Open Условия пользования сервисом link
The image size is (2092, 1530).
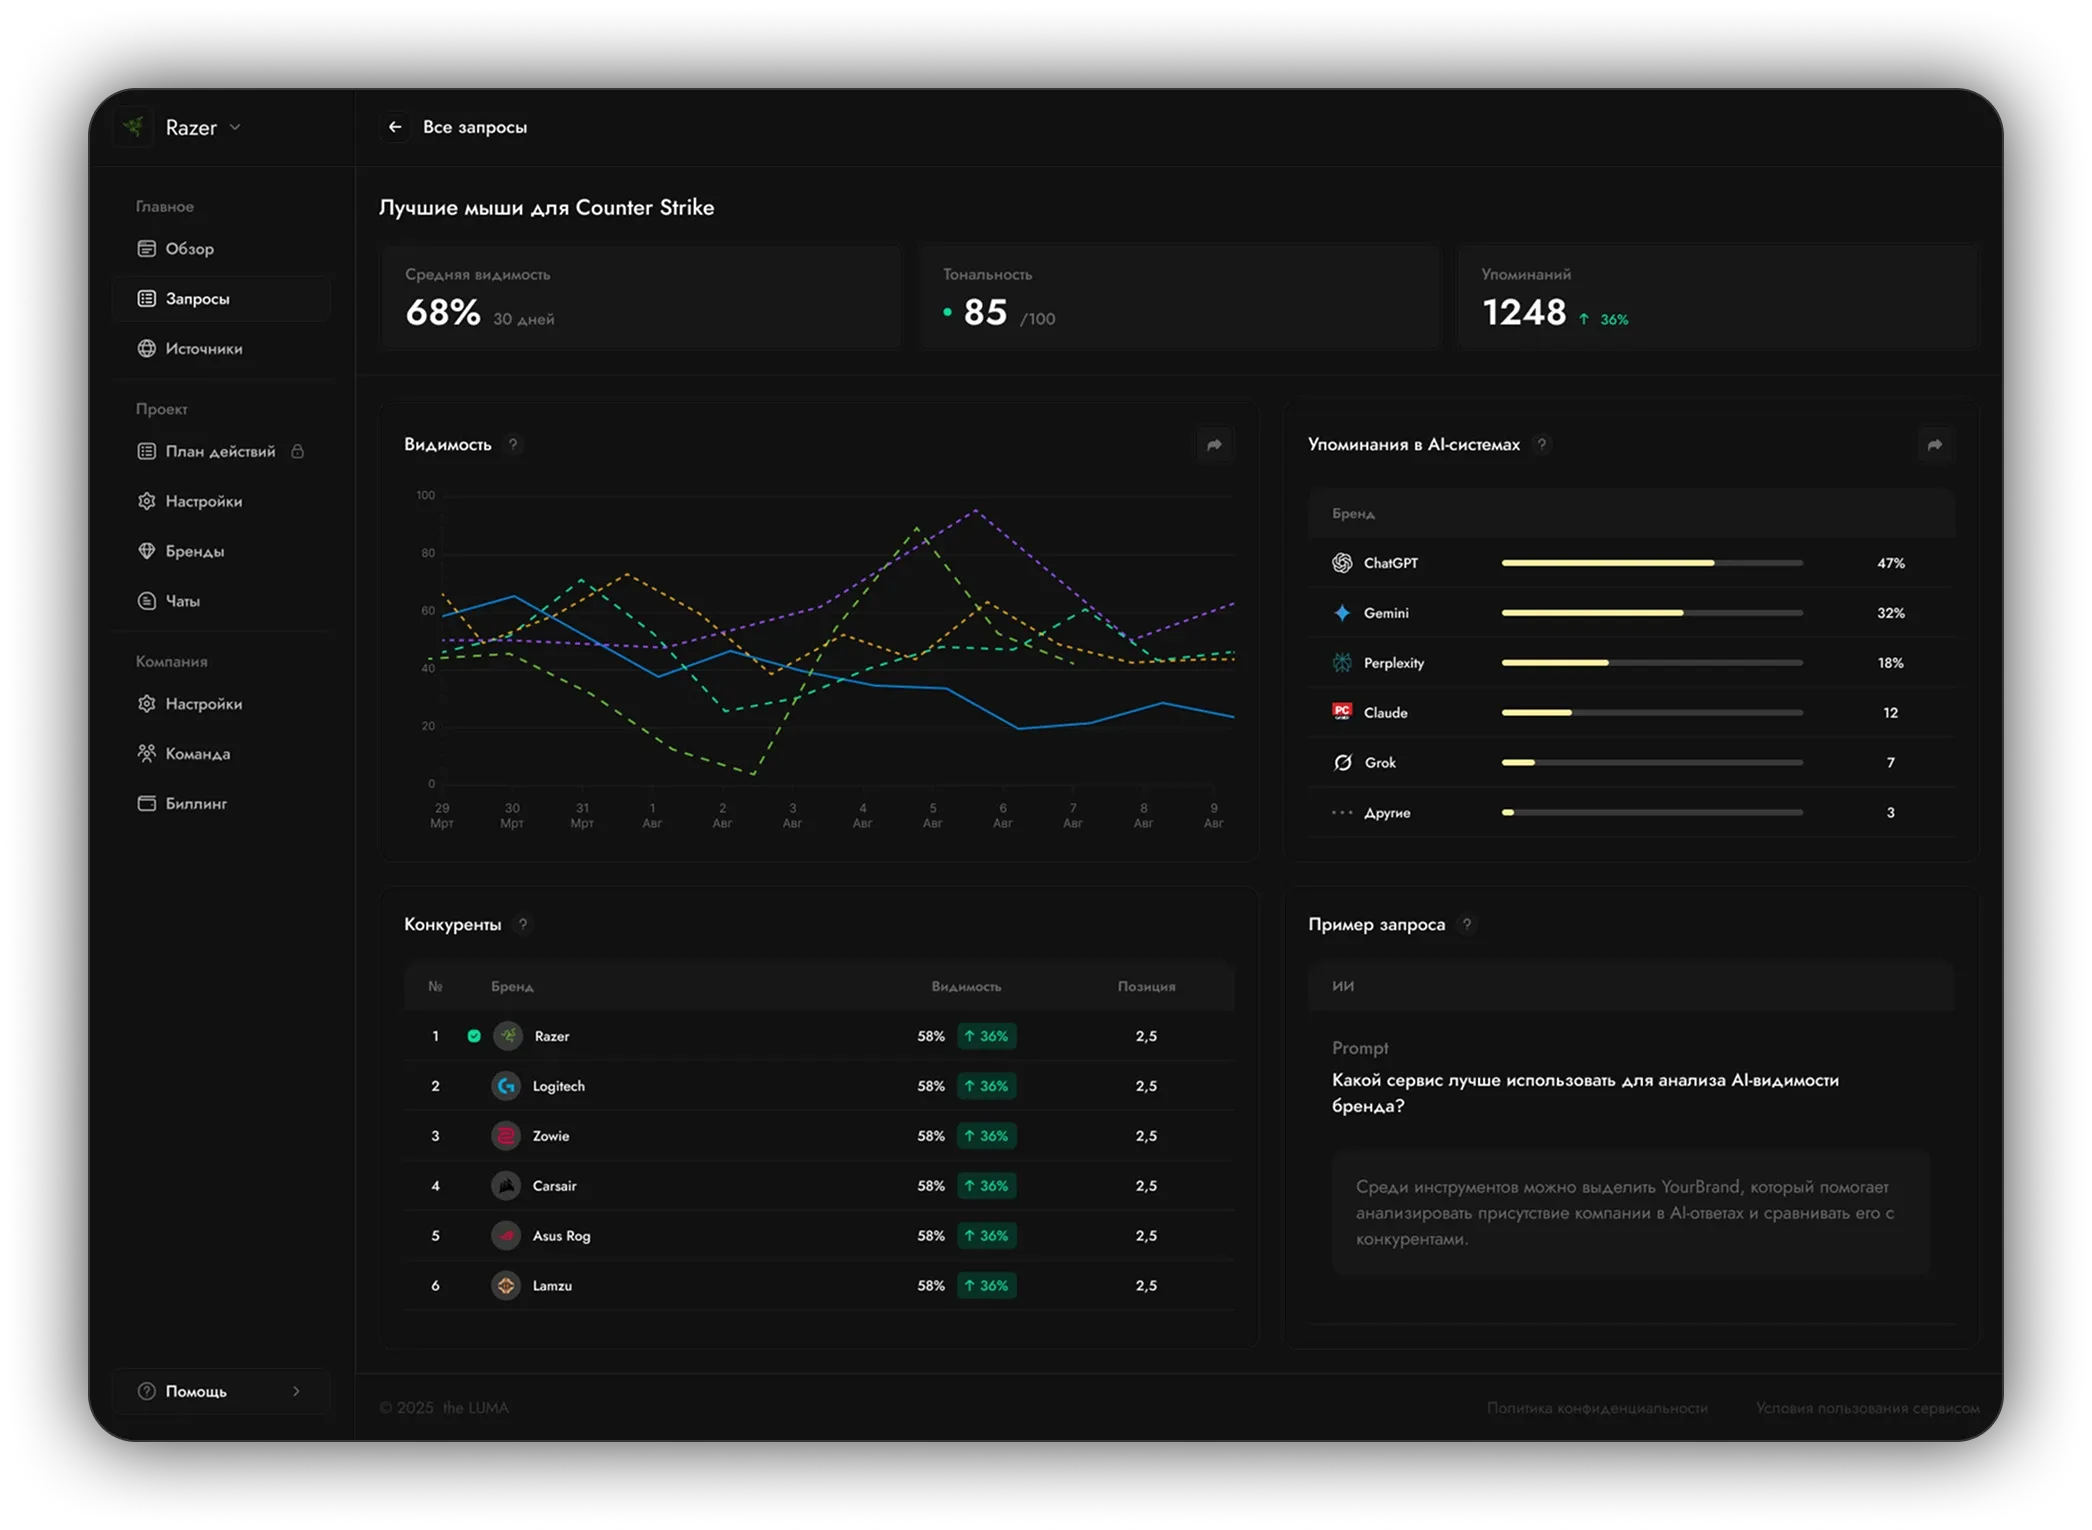click(x=1867, y=1408)
